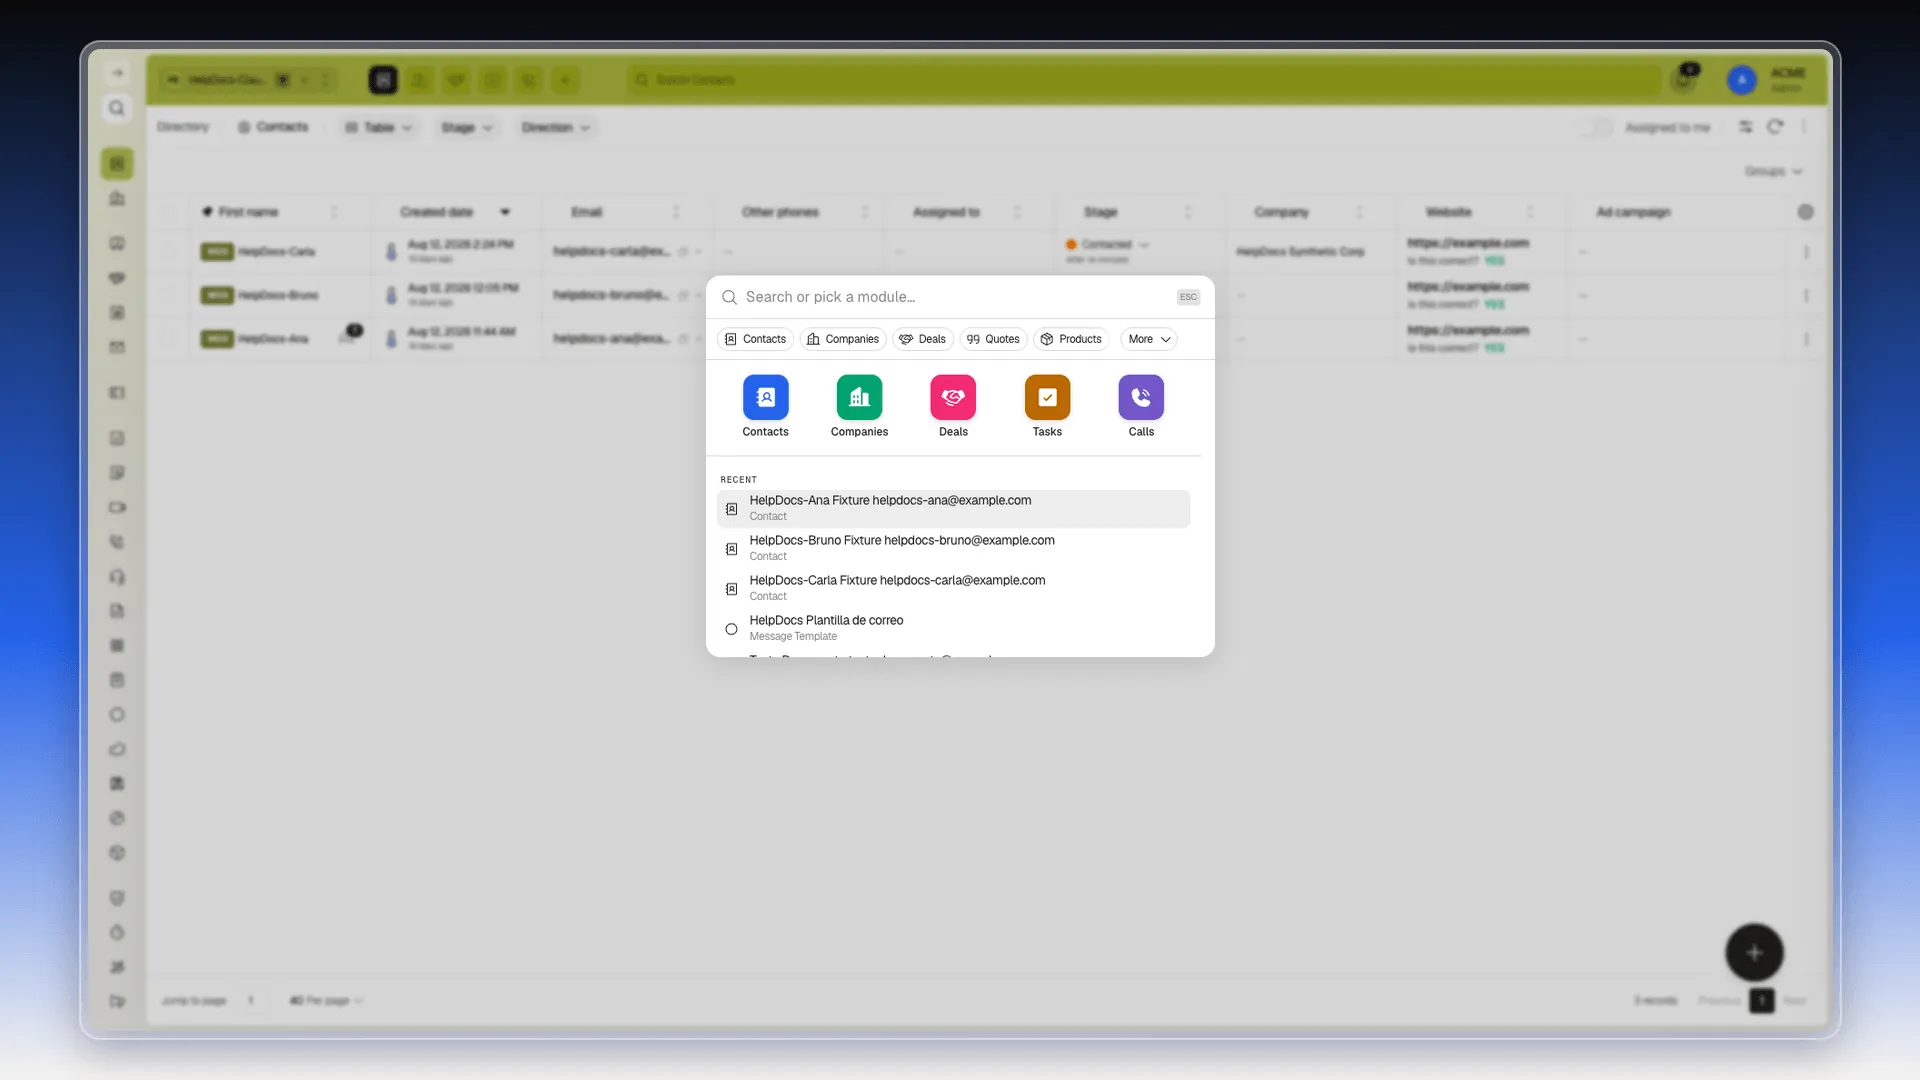Open the highlighted contacts icon in the sidebar
The height and width of the screenshot is (1080, 1920).
pyautogui.click(x=117, y=163)
